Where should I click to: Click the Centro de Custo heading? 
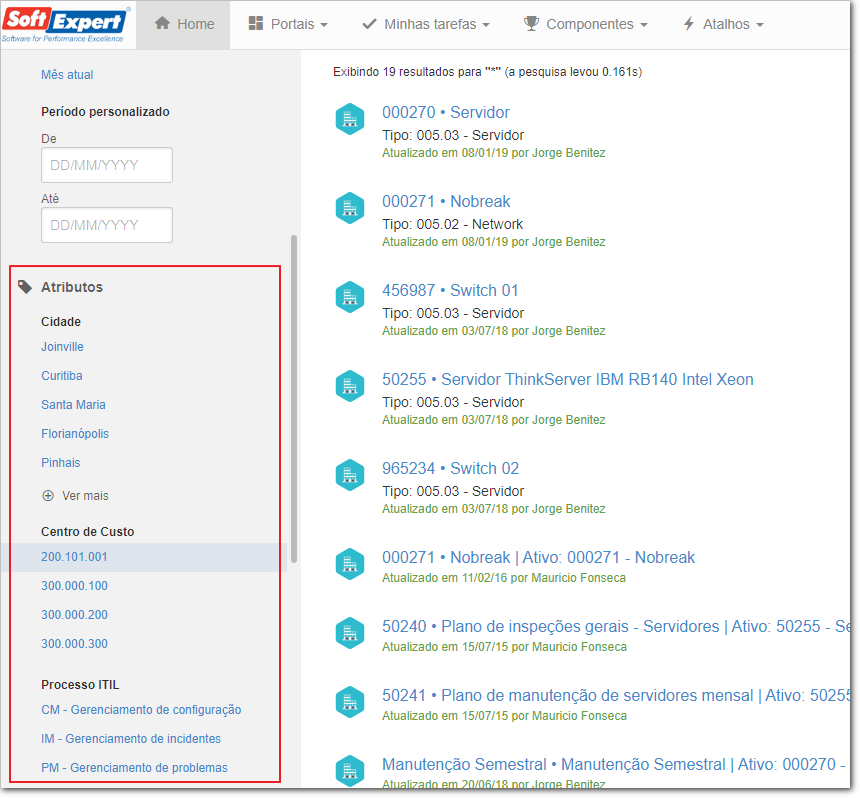(88, 532)
